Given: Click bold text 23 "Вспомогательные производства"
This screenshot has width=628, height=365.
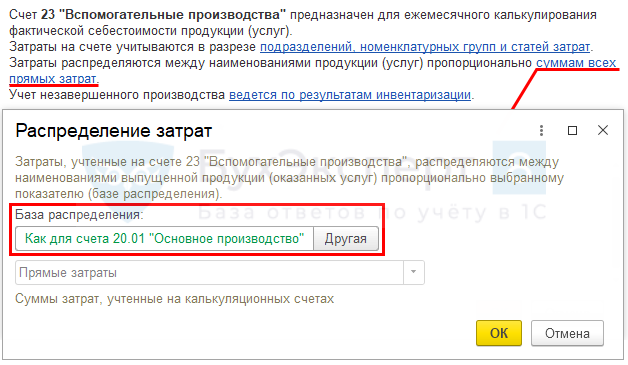Looking at the screenshot, I should click(x=163, y=15).
